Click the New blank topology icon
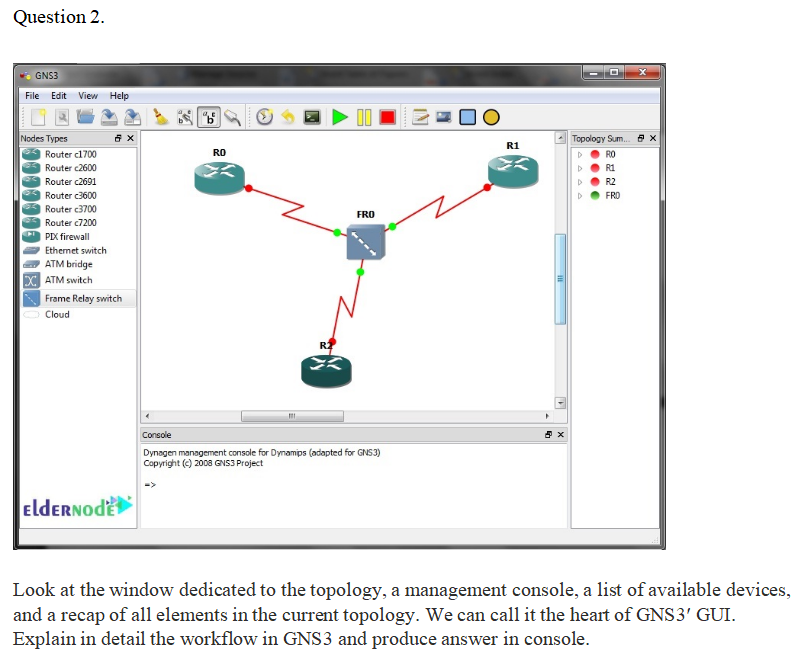 39,117
